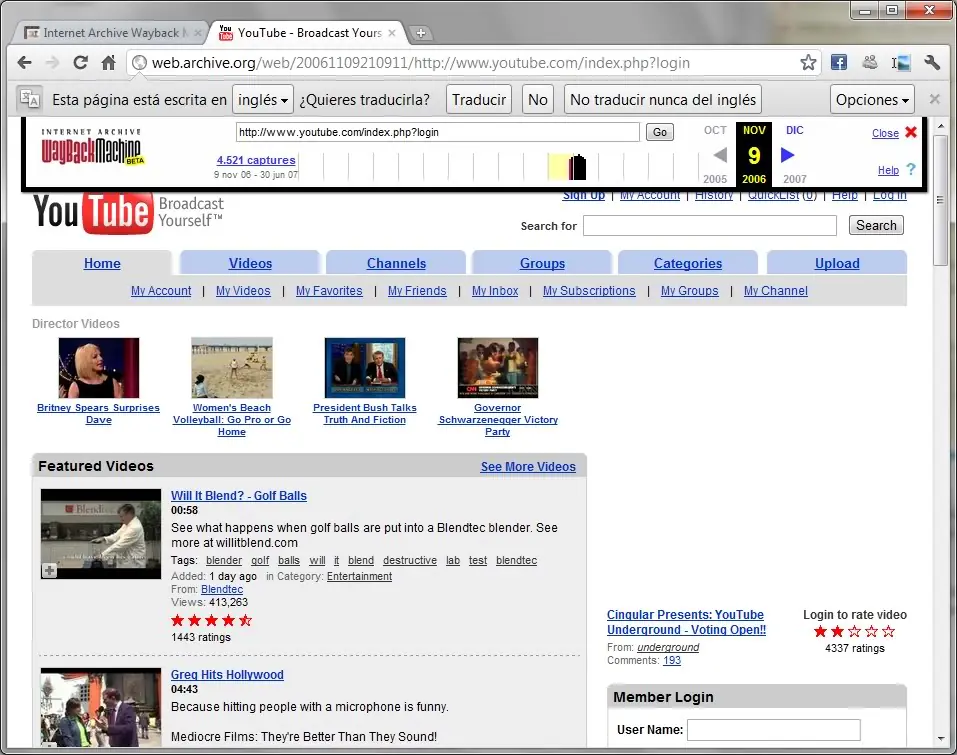Click the Wayback URL input field
Viewport: 957px width, 755px height.
coord(438,132)
